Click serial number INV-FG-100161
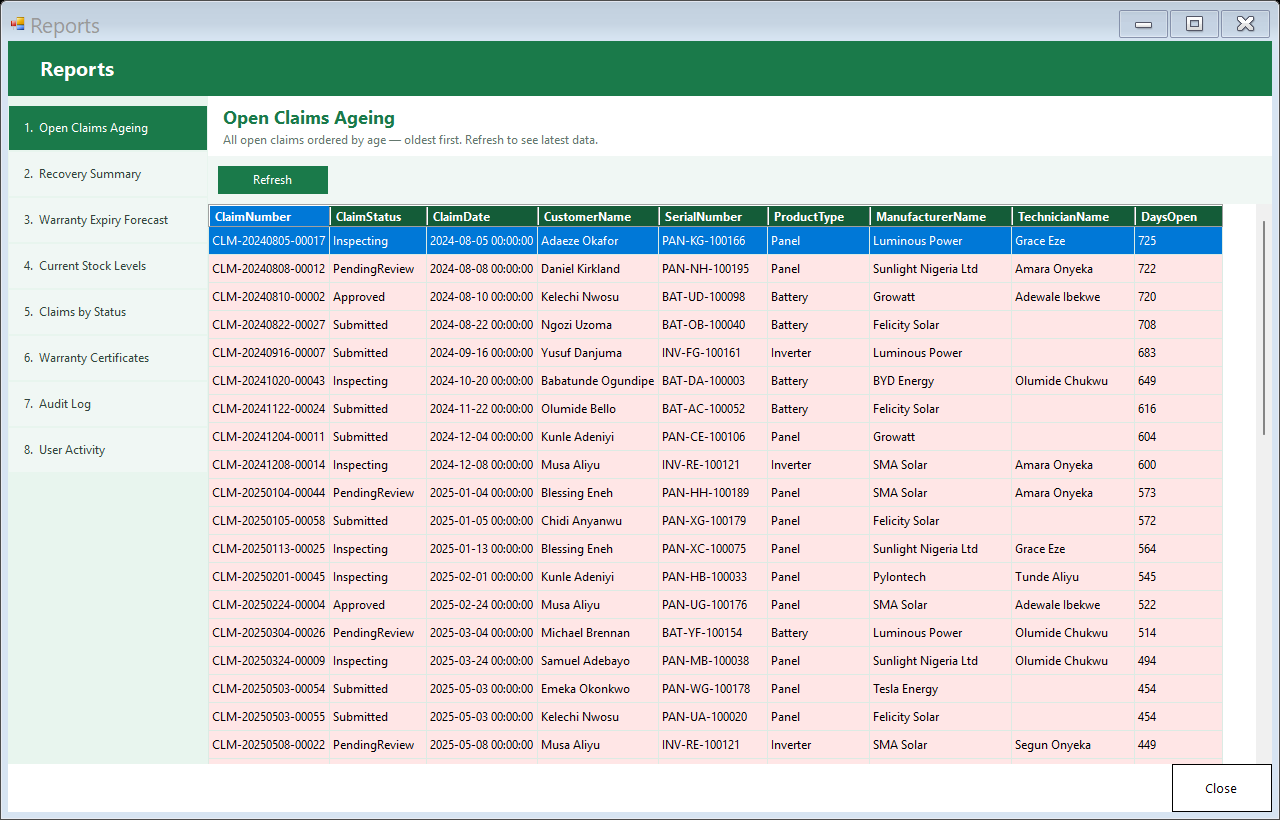Viewport: 1280px width, 820px height. point(713,353)
